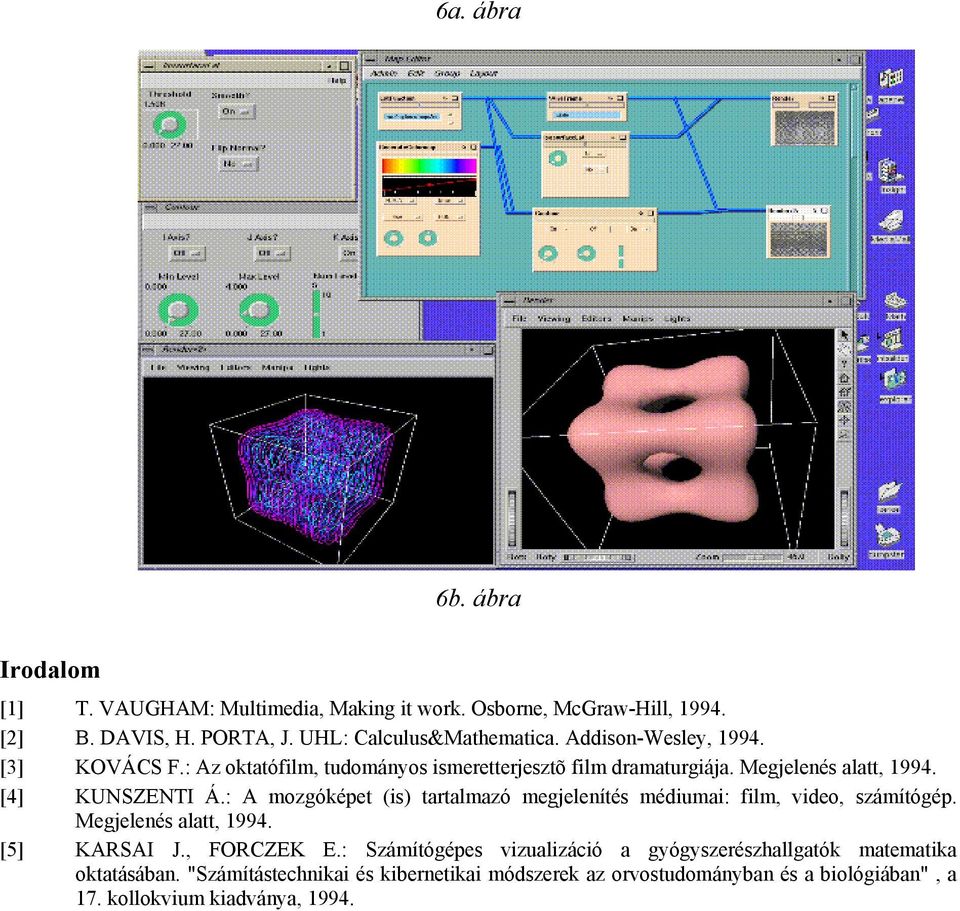
Task: Open the desktop icon directly above MediaMail
Action: pyautogui.click(x=891, y=176)
